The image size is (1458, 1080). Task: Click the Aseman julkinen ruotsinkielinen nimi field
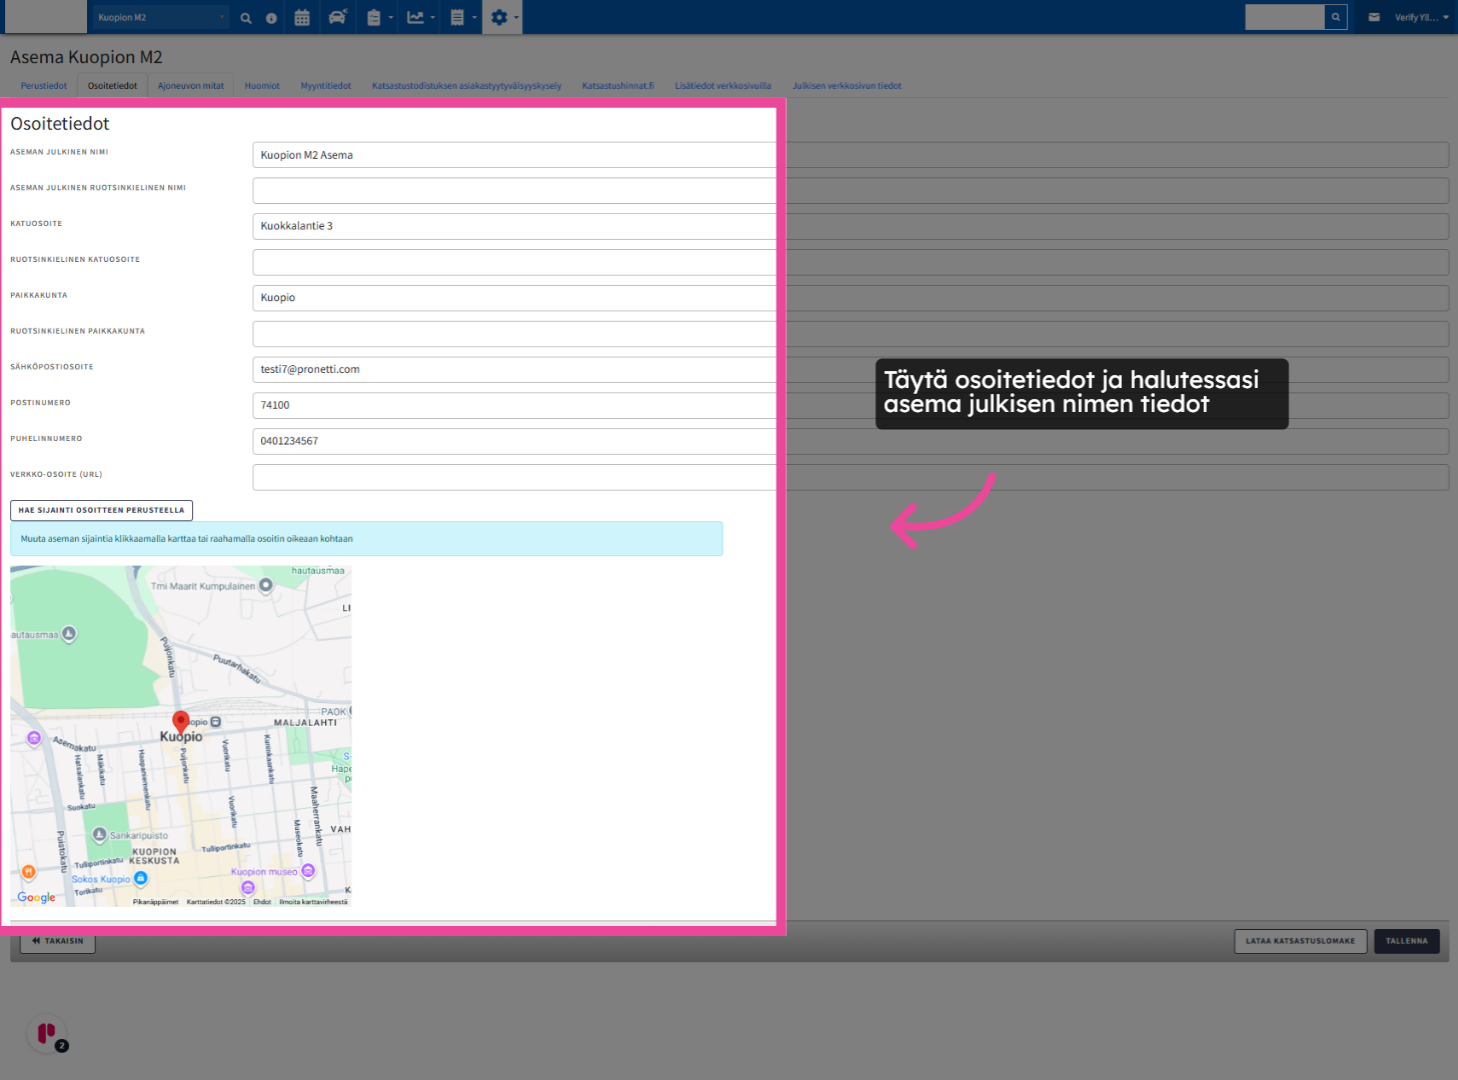(x=850, y=191)
